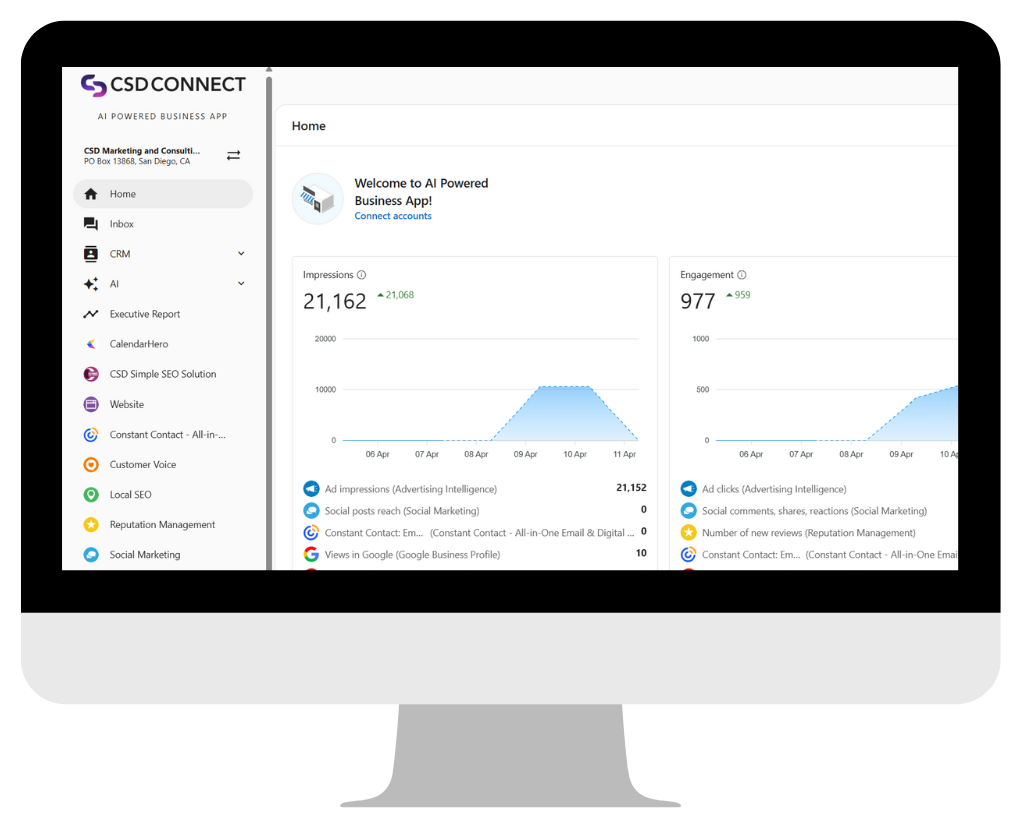Click the Home icon in sidebar
The width and height of the screenshot is (1024, 814).
pos(91,194)
